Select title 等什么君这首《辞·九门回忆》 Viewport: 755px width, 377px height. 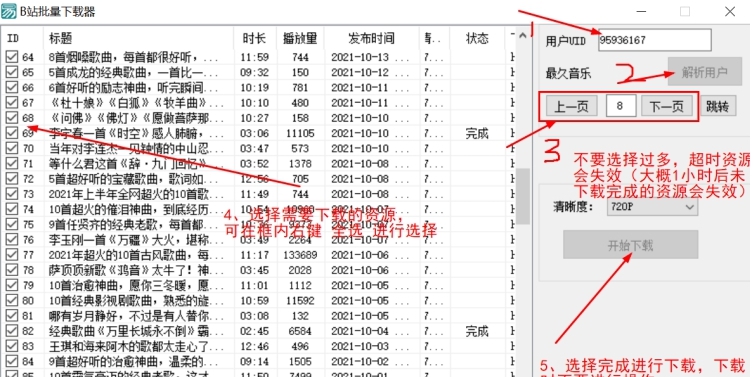129,164
